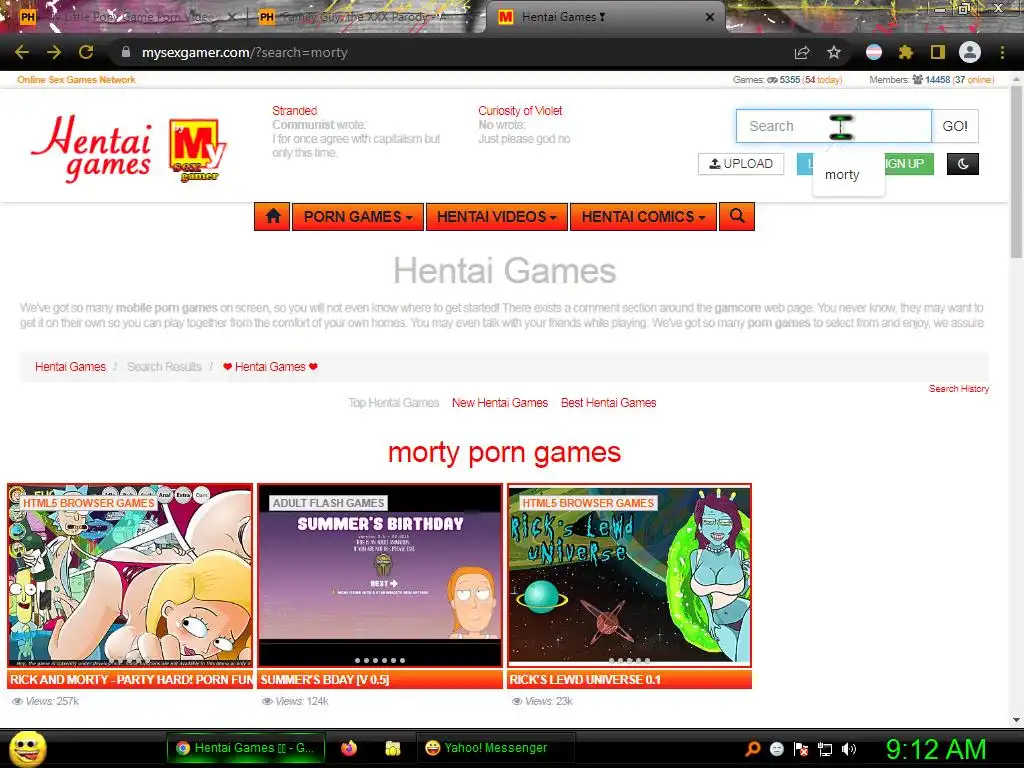Click the Top Hentai Games link
This screenshot has width=1024, height=768.
coord(393,403)
